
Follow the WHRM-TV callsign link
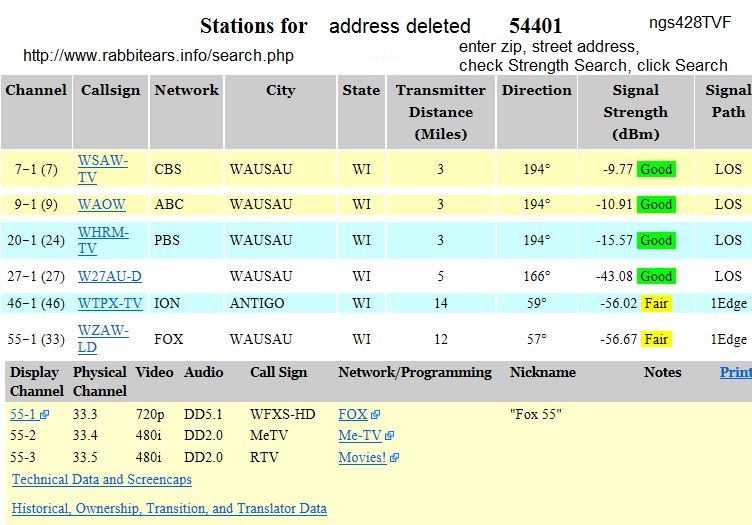point(102,240)
